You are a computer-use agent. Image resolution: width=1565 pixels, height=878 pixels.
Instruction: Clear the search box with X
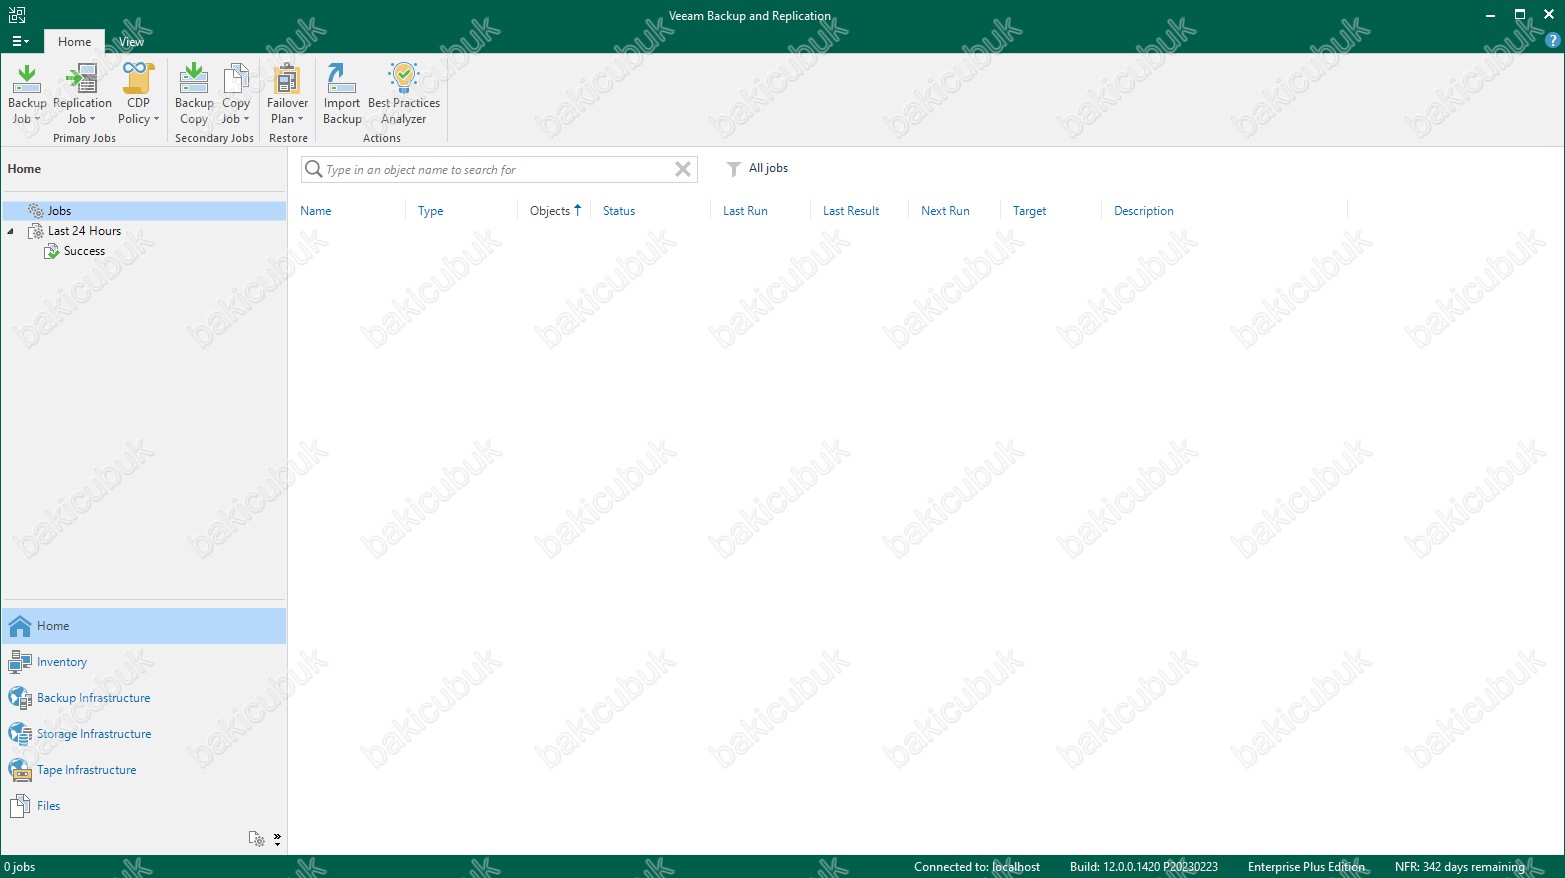click(683, 170)
